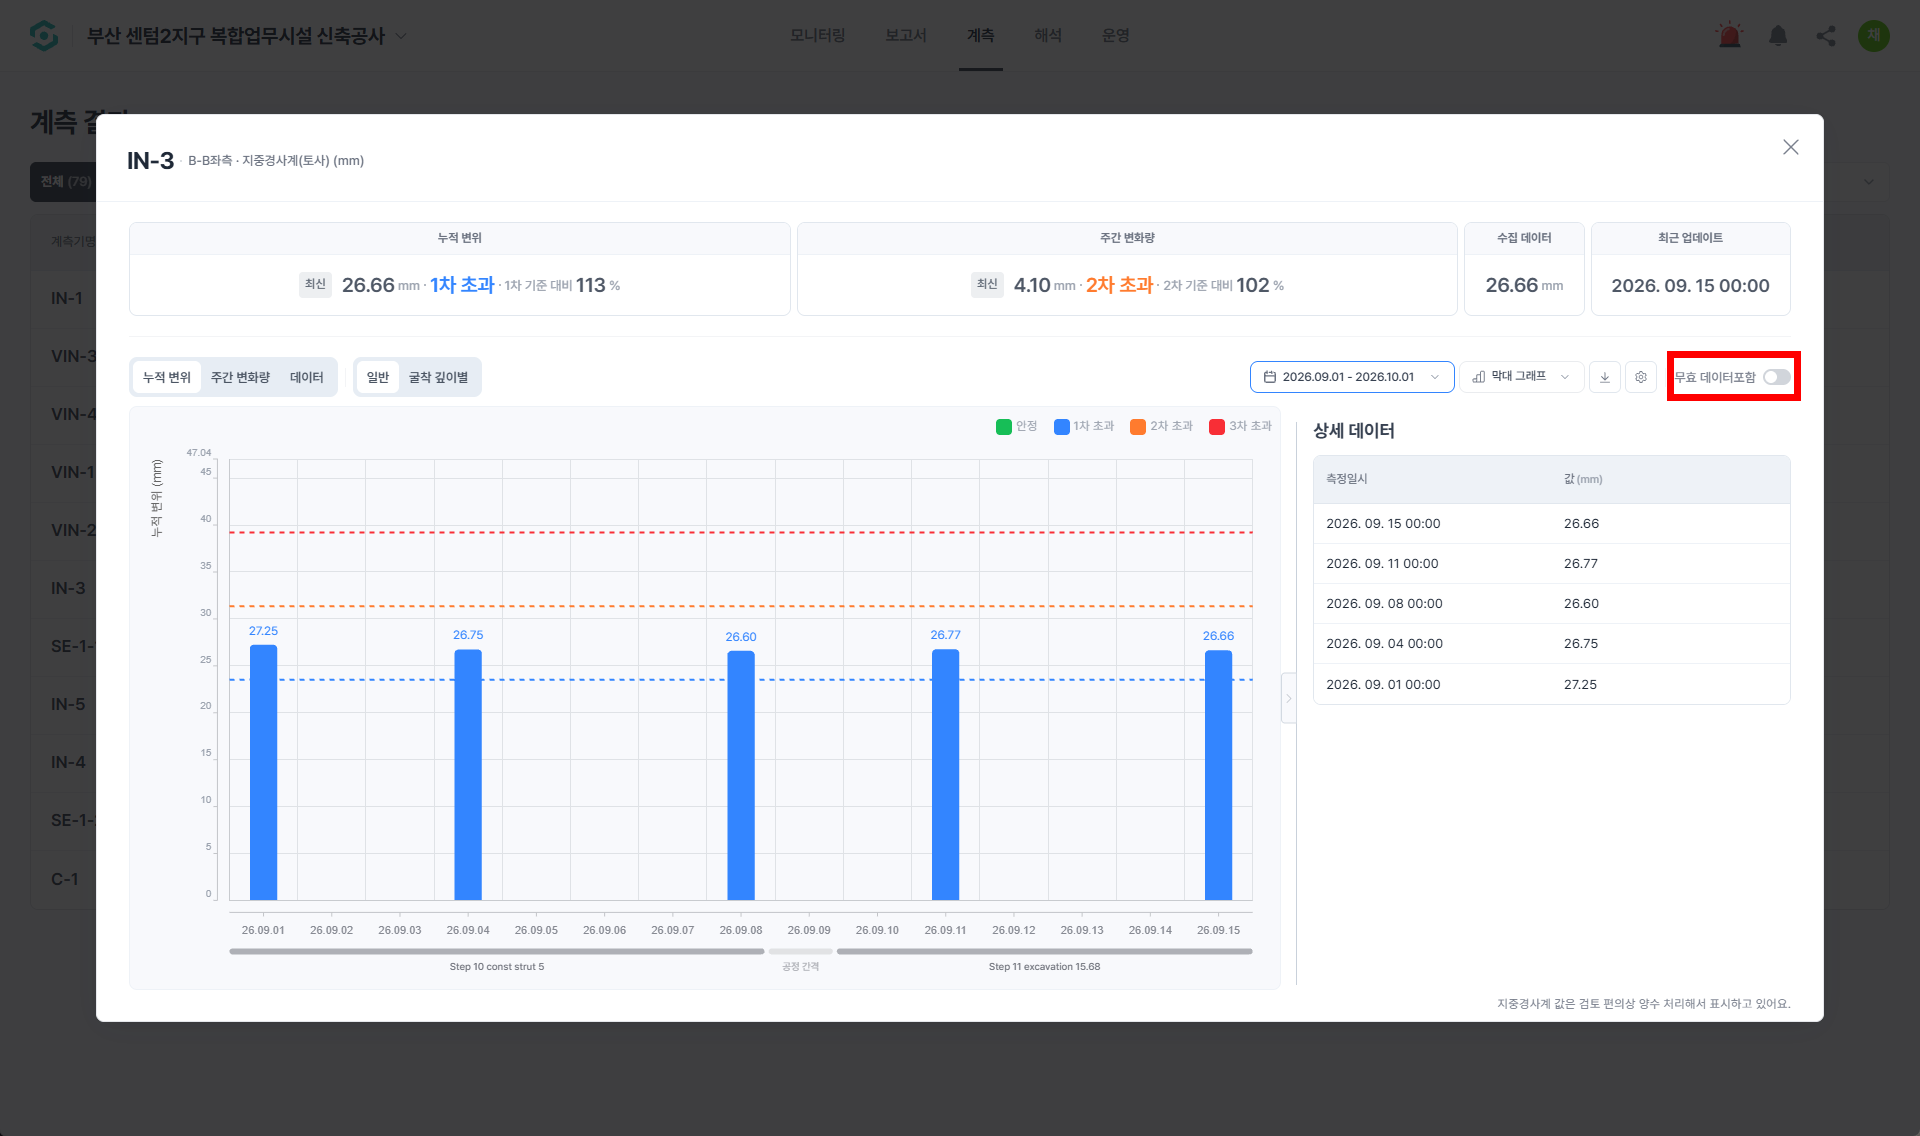
Task: Select the 2026. 09. 11 00:00 data row
Action: [x=1552, y=564]
